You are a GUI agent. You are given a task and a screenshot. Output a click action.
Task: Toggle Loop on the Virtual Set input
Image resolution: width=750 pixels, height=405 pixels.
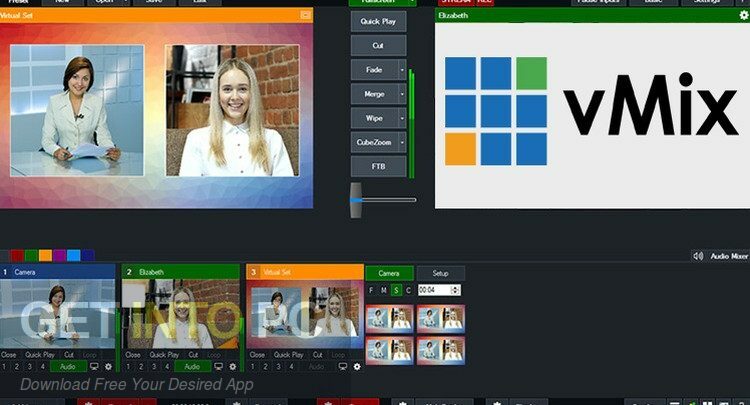click(x=338, y=355)
